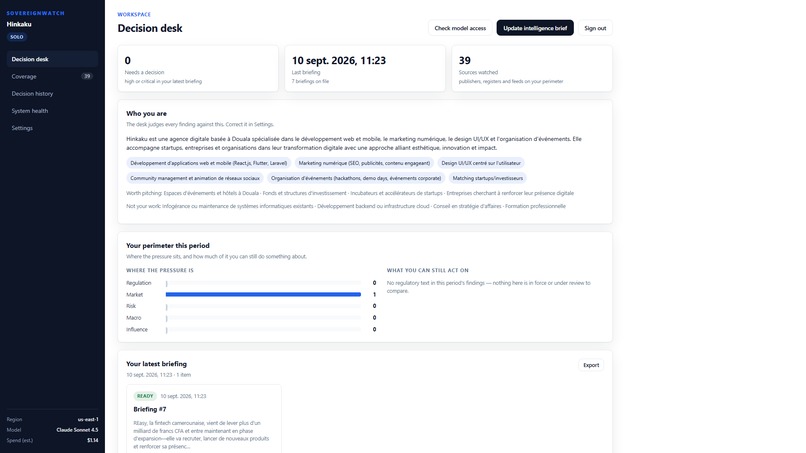806x453 pixels.
Task: Click the $1.14 spend value
Action: point(93,440)
